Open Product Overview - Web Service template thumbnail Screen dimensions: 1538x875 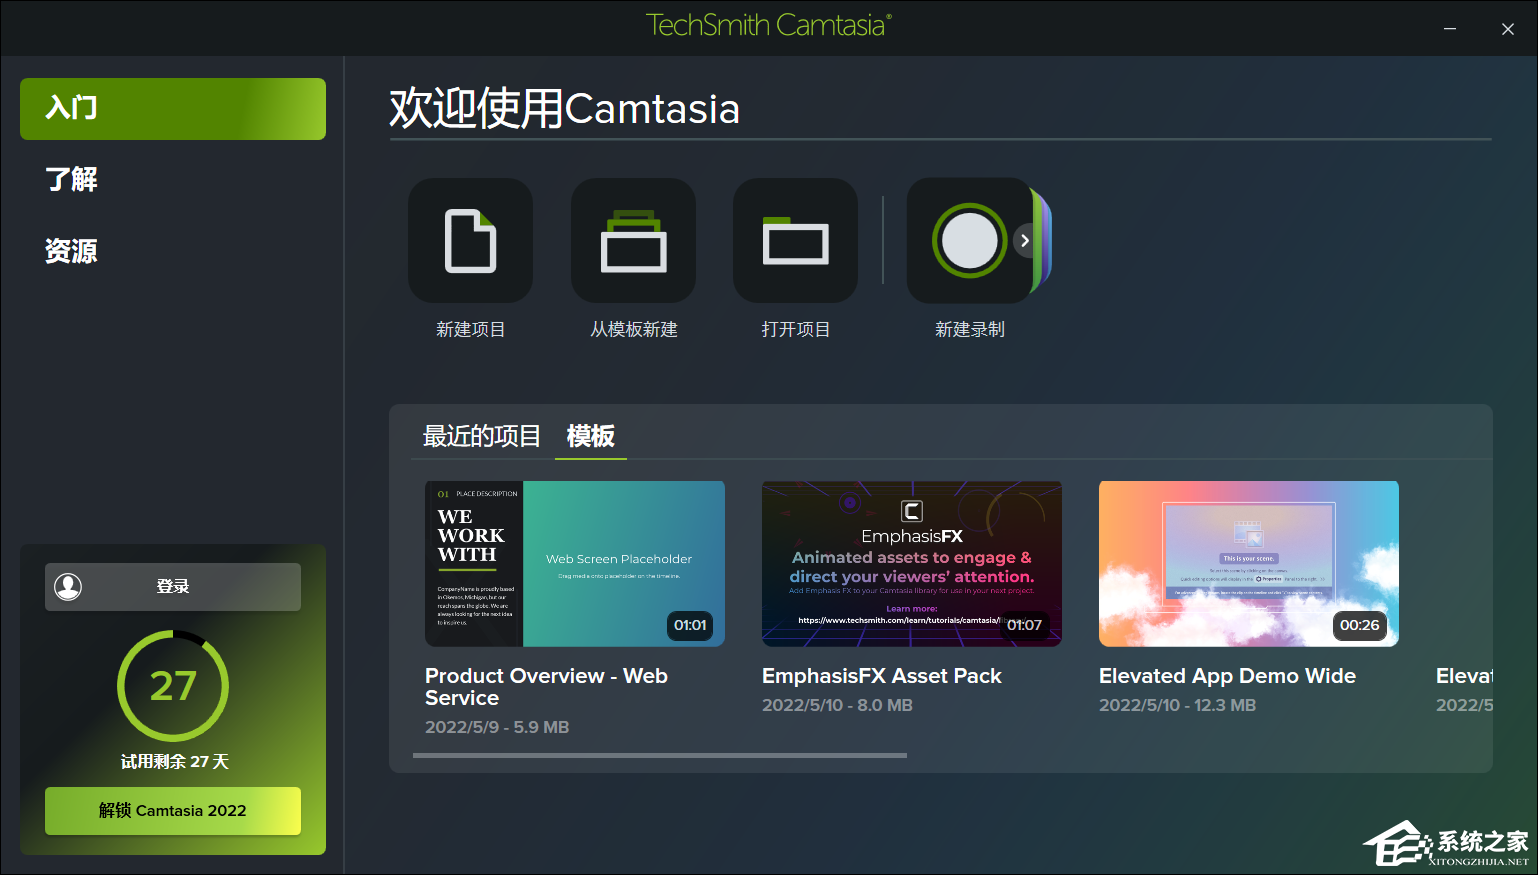click(575, 564)
